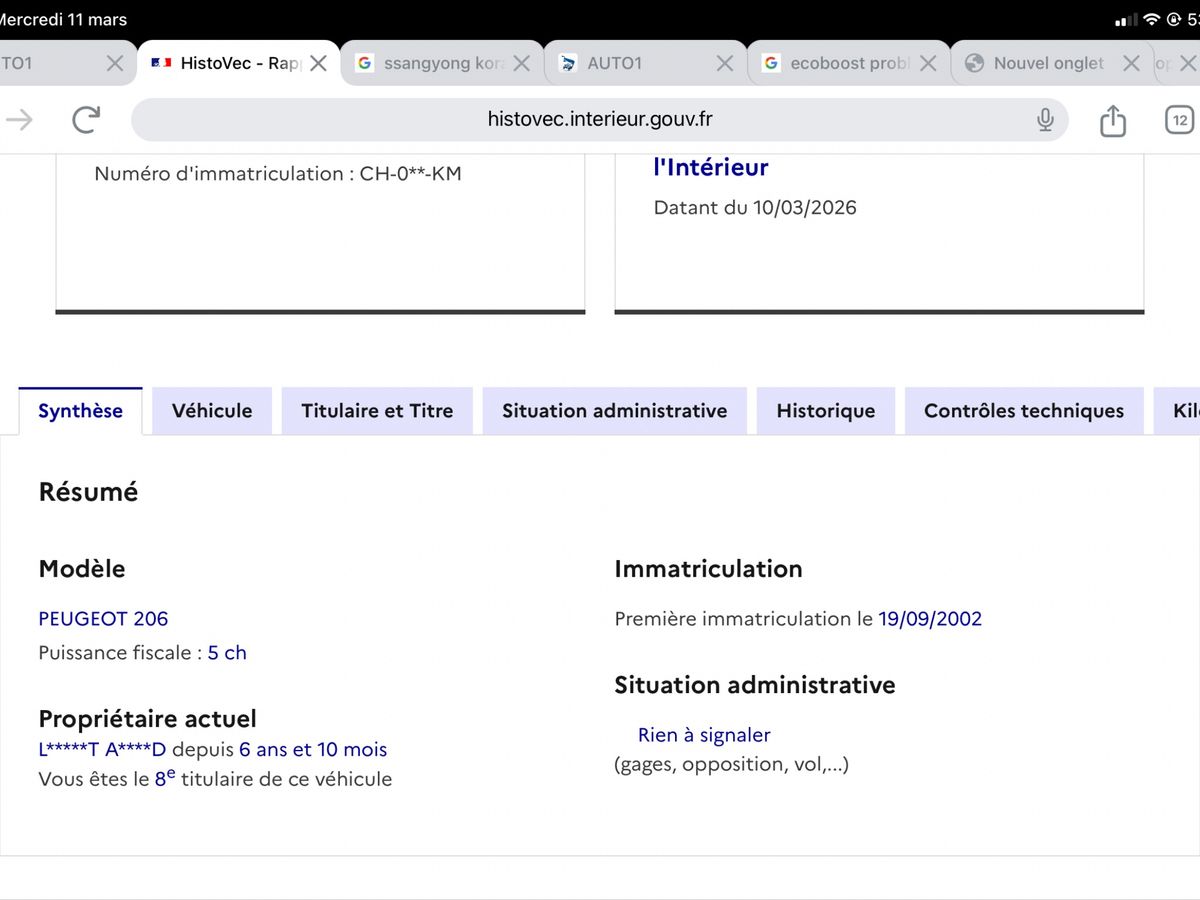Tap the microphone icon in address bar
Image resolution: width=1200 pixels, height=900 pixels.
(1045, 120)
